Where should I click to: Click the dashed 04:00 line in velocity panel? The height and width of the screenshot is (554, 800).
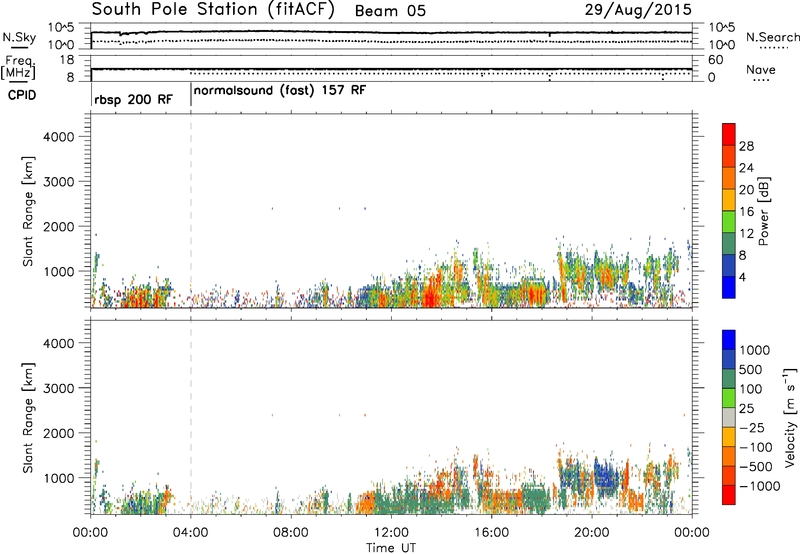(191, 417)
